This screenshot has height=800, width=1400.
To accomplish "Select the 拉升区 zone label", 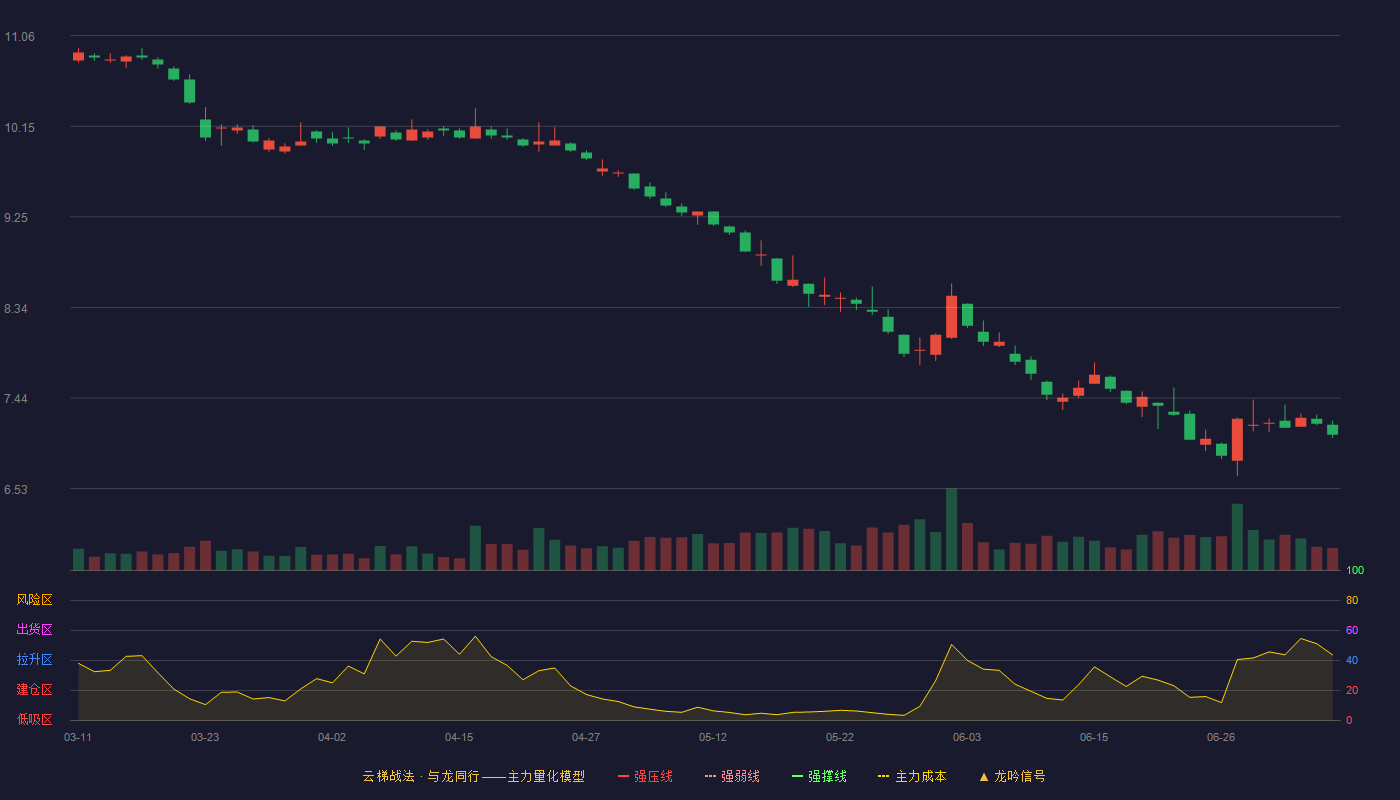I will tap(34, 660).
